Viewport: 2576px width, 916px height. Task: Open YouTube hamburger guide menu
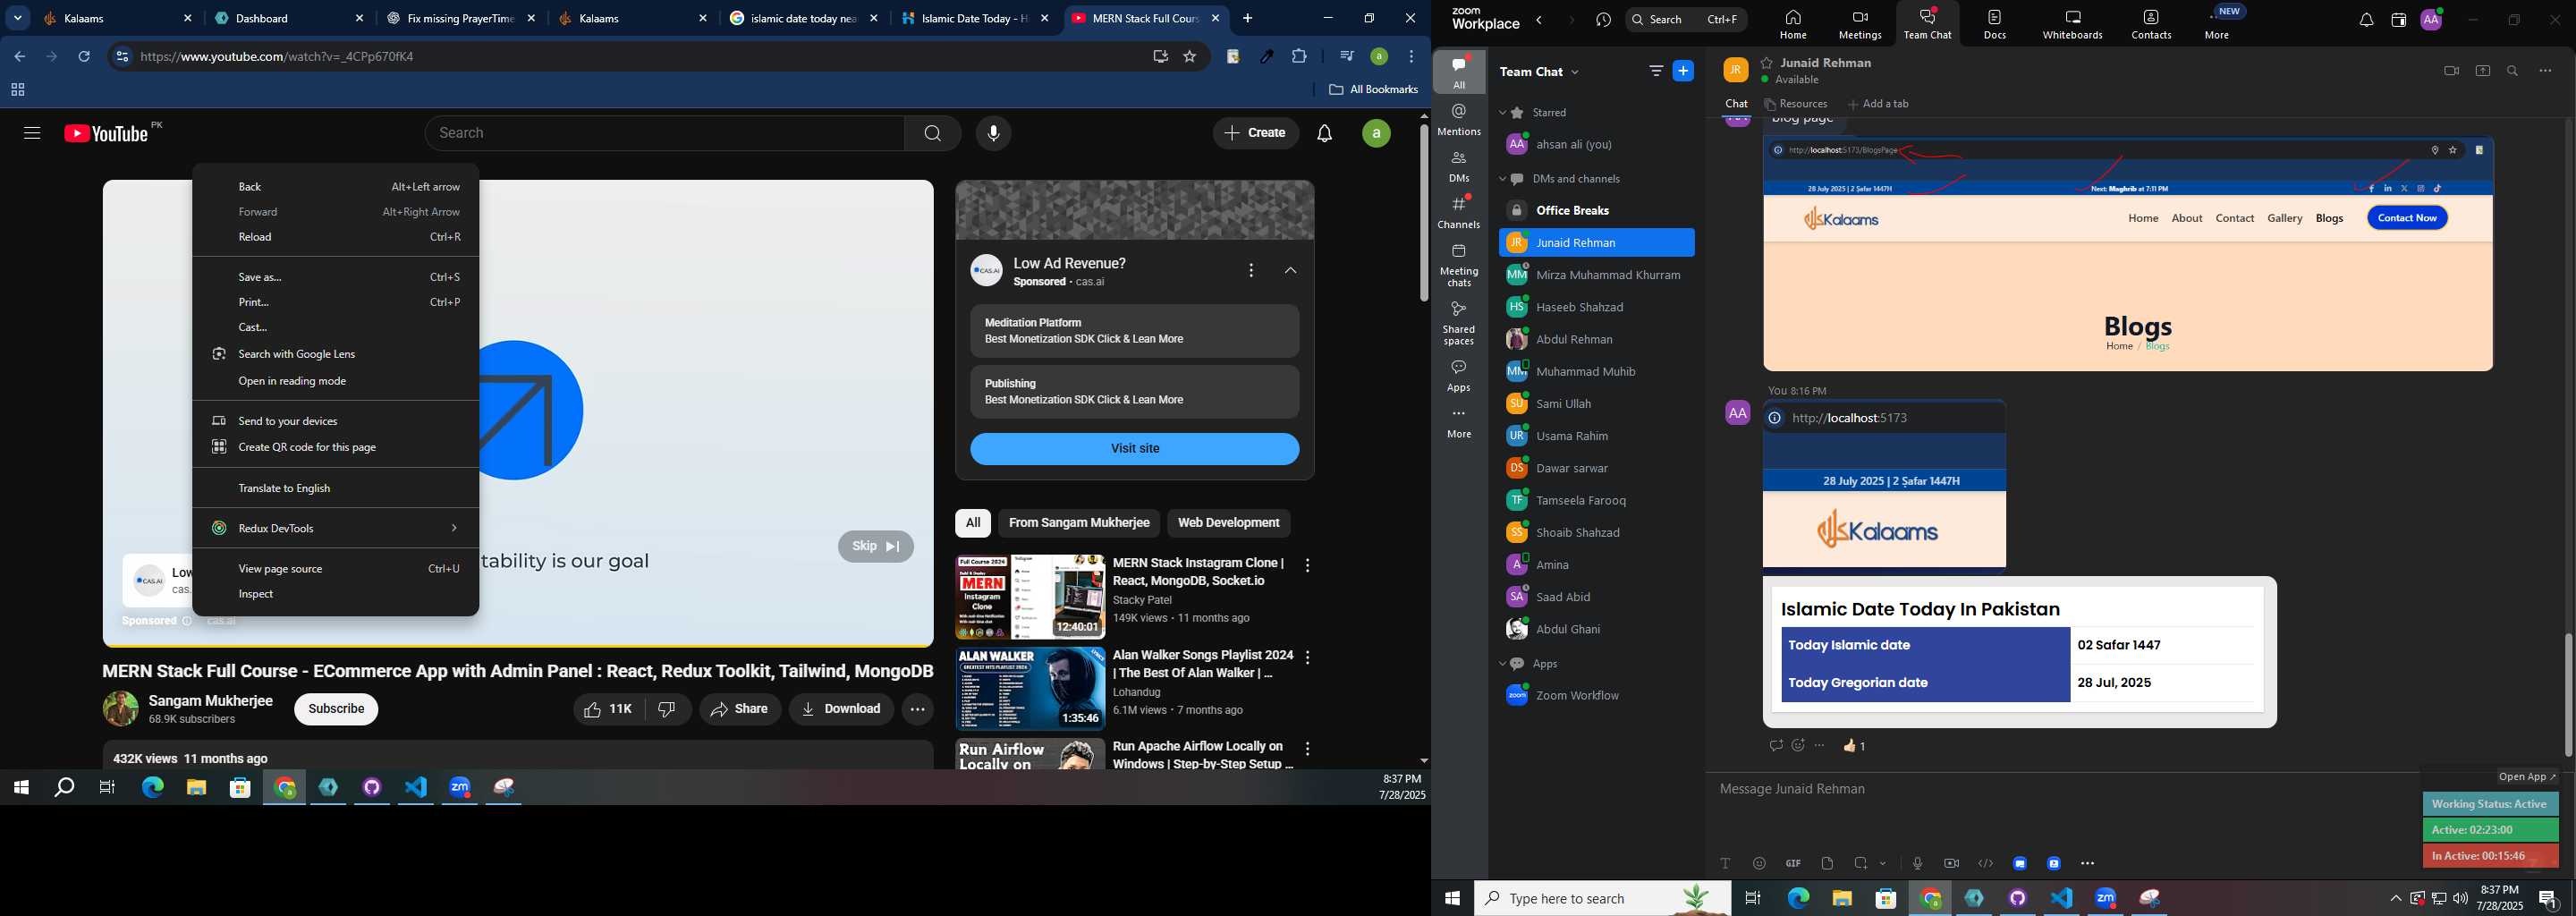coord(32,133)
